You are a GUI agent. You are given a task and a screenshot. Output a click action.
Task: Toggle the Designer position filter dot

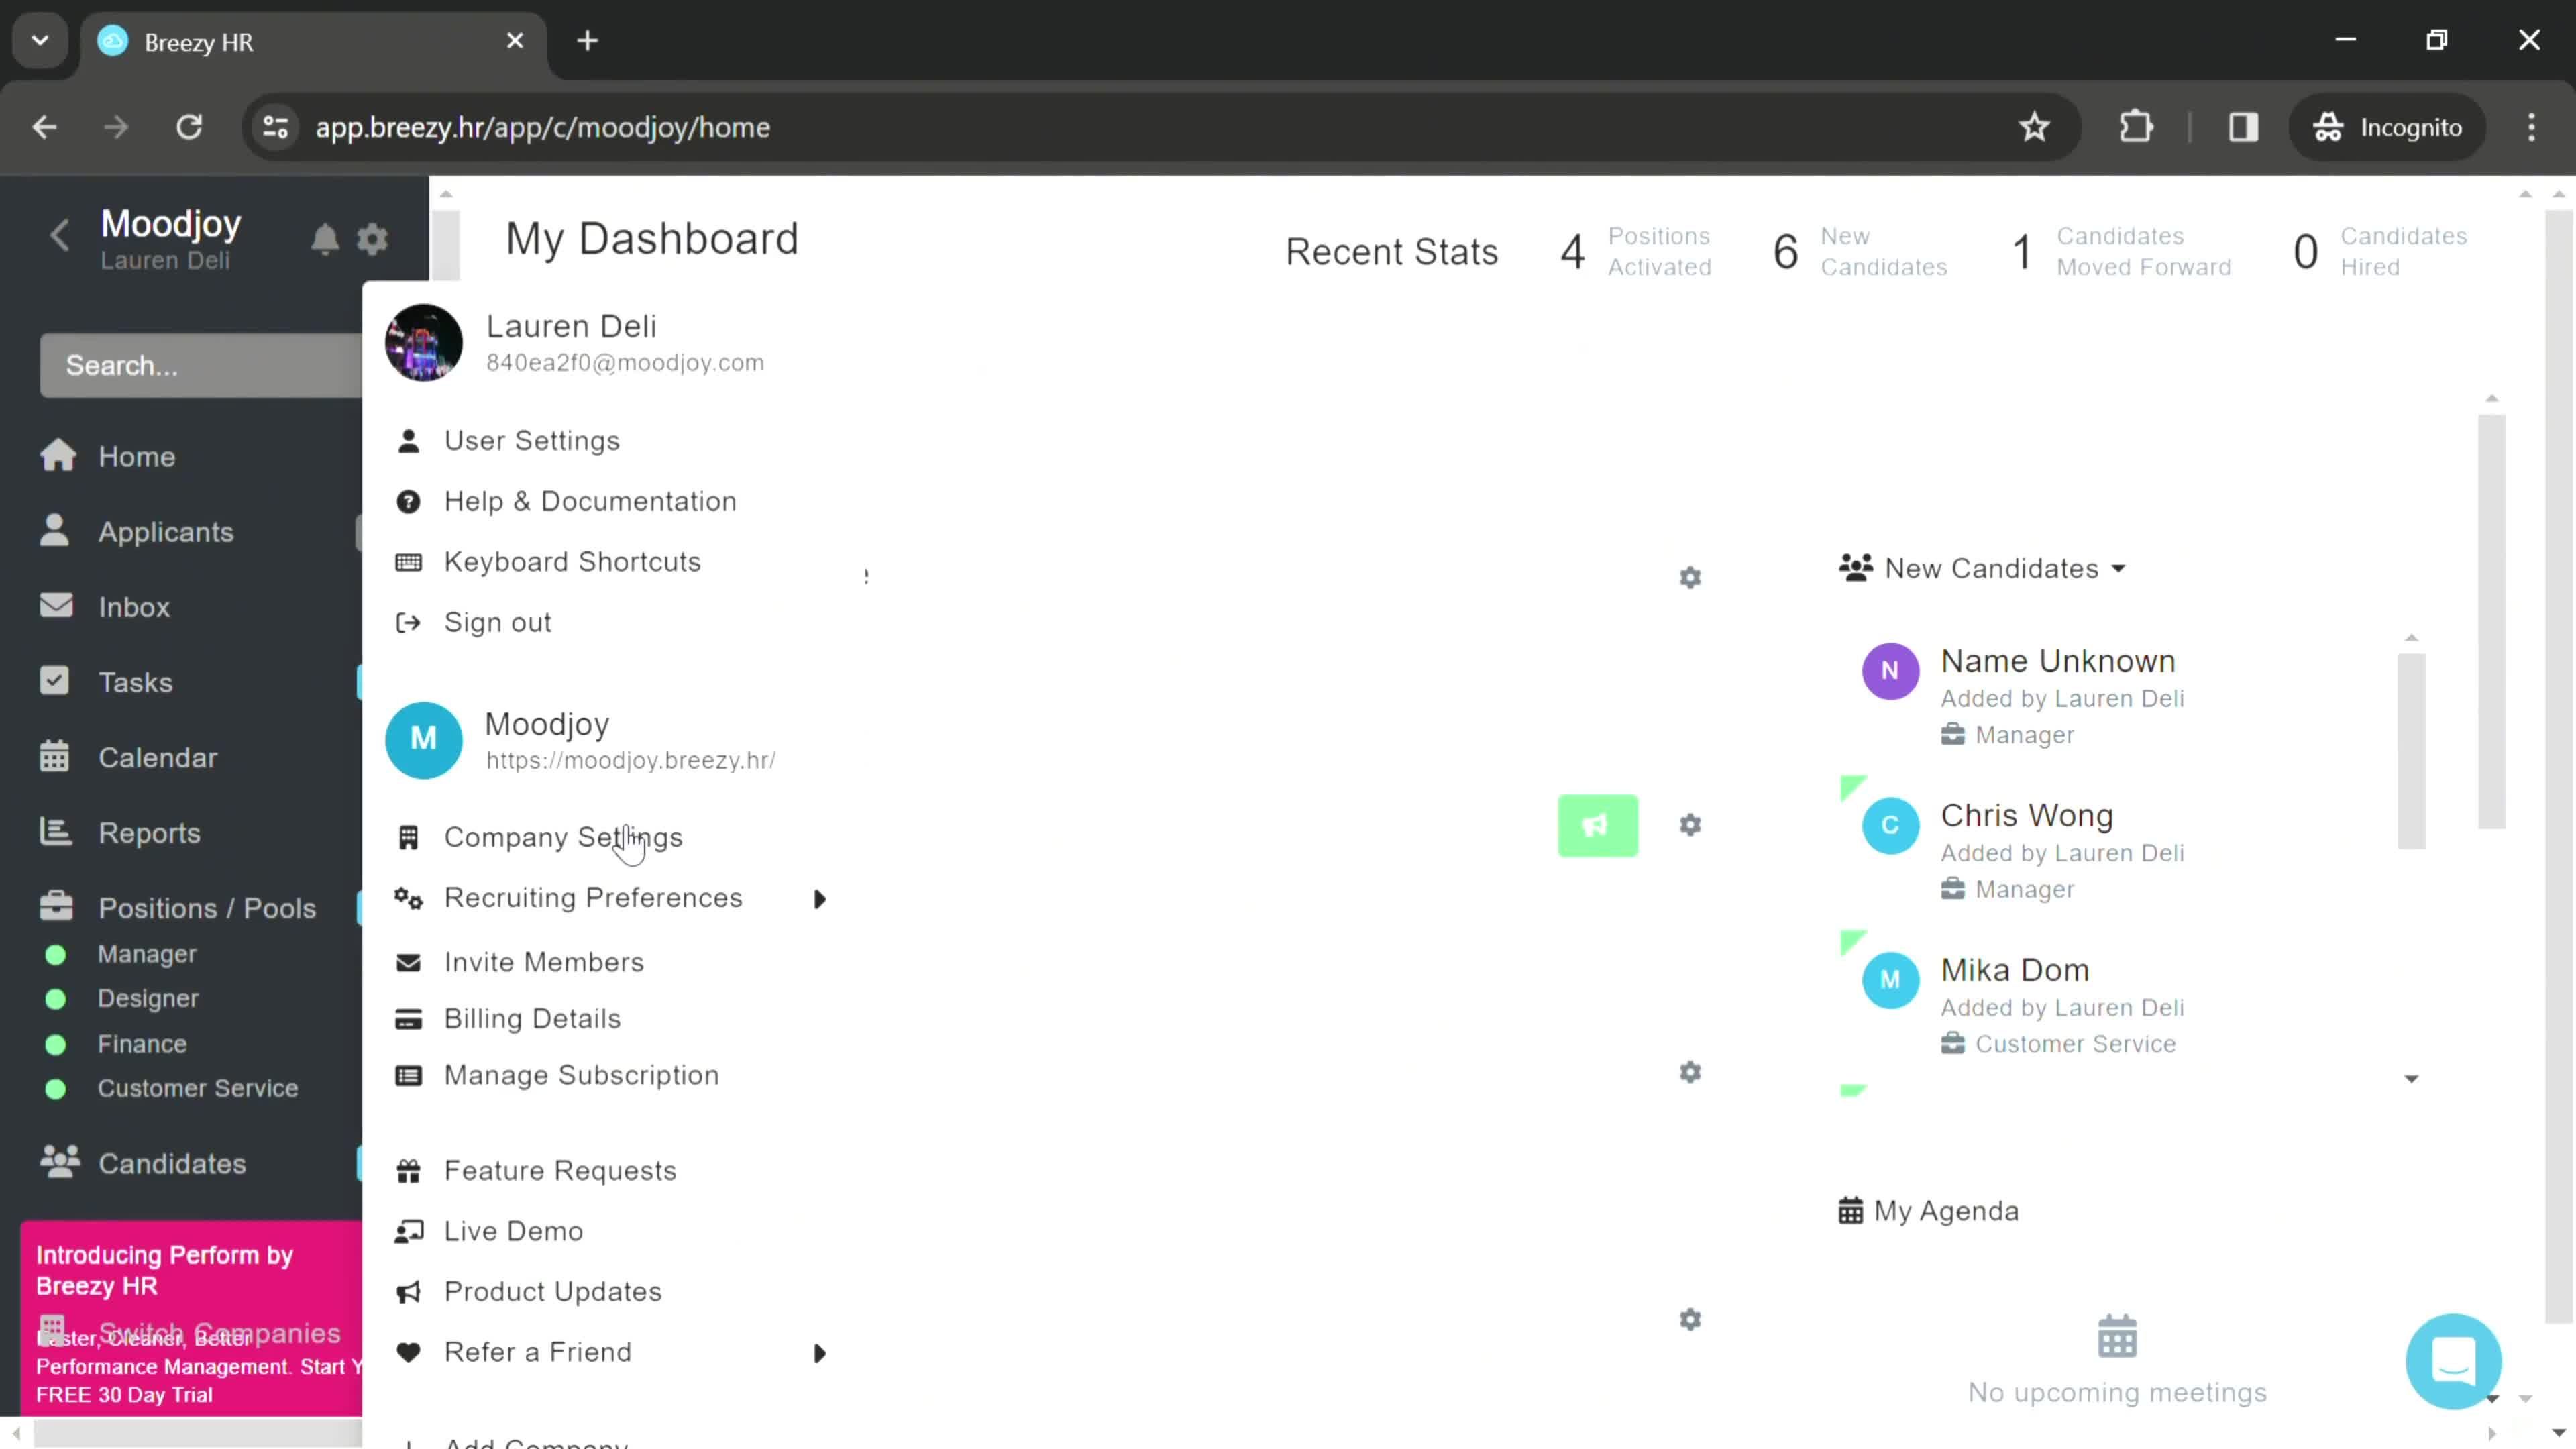coord(55,998)
